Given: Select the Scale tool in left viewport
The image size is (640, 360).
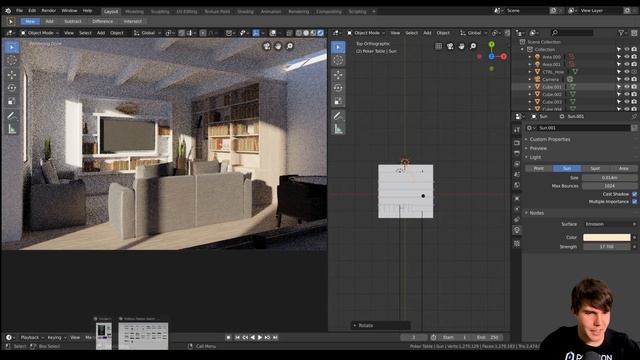Looking at the screenshot, I should pos(12,101).
